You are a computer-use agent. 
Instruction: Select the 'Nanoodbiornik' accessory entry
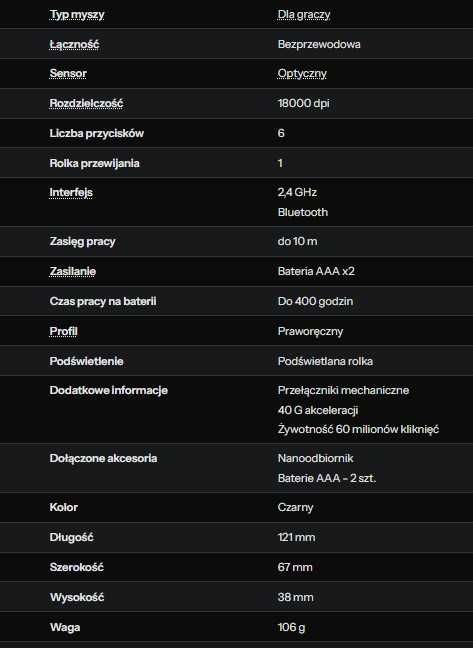tap(316, 458)
